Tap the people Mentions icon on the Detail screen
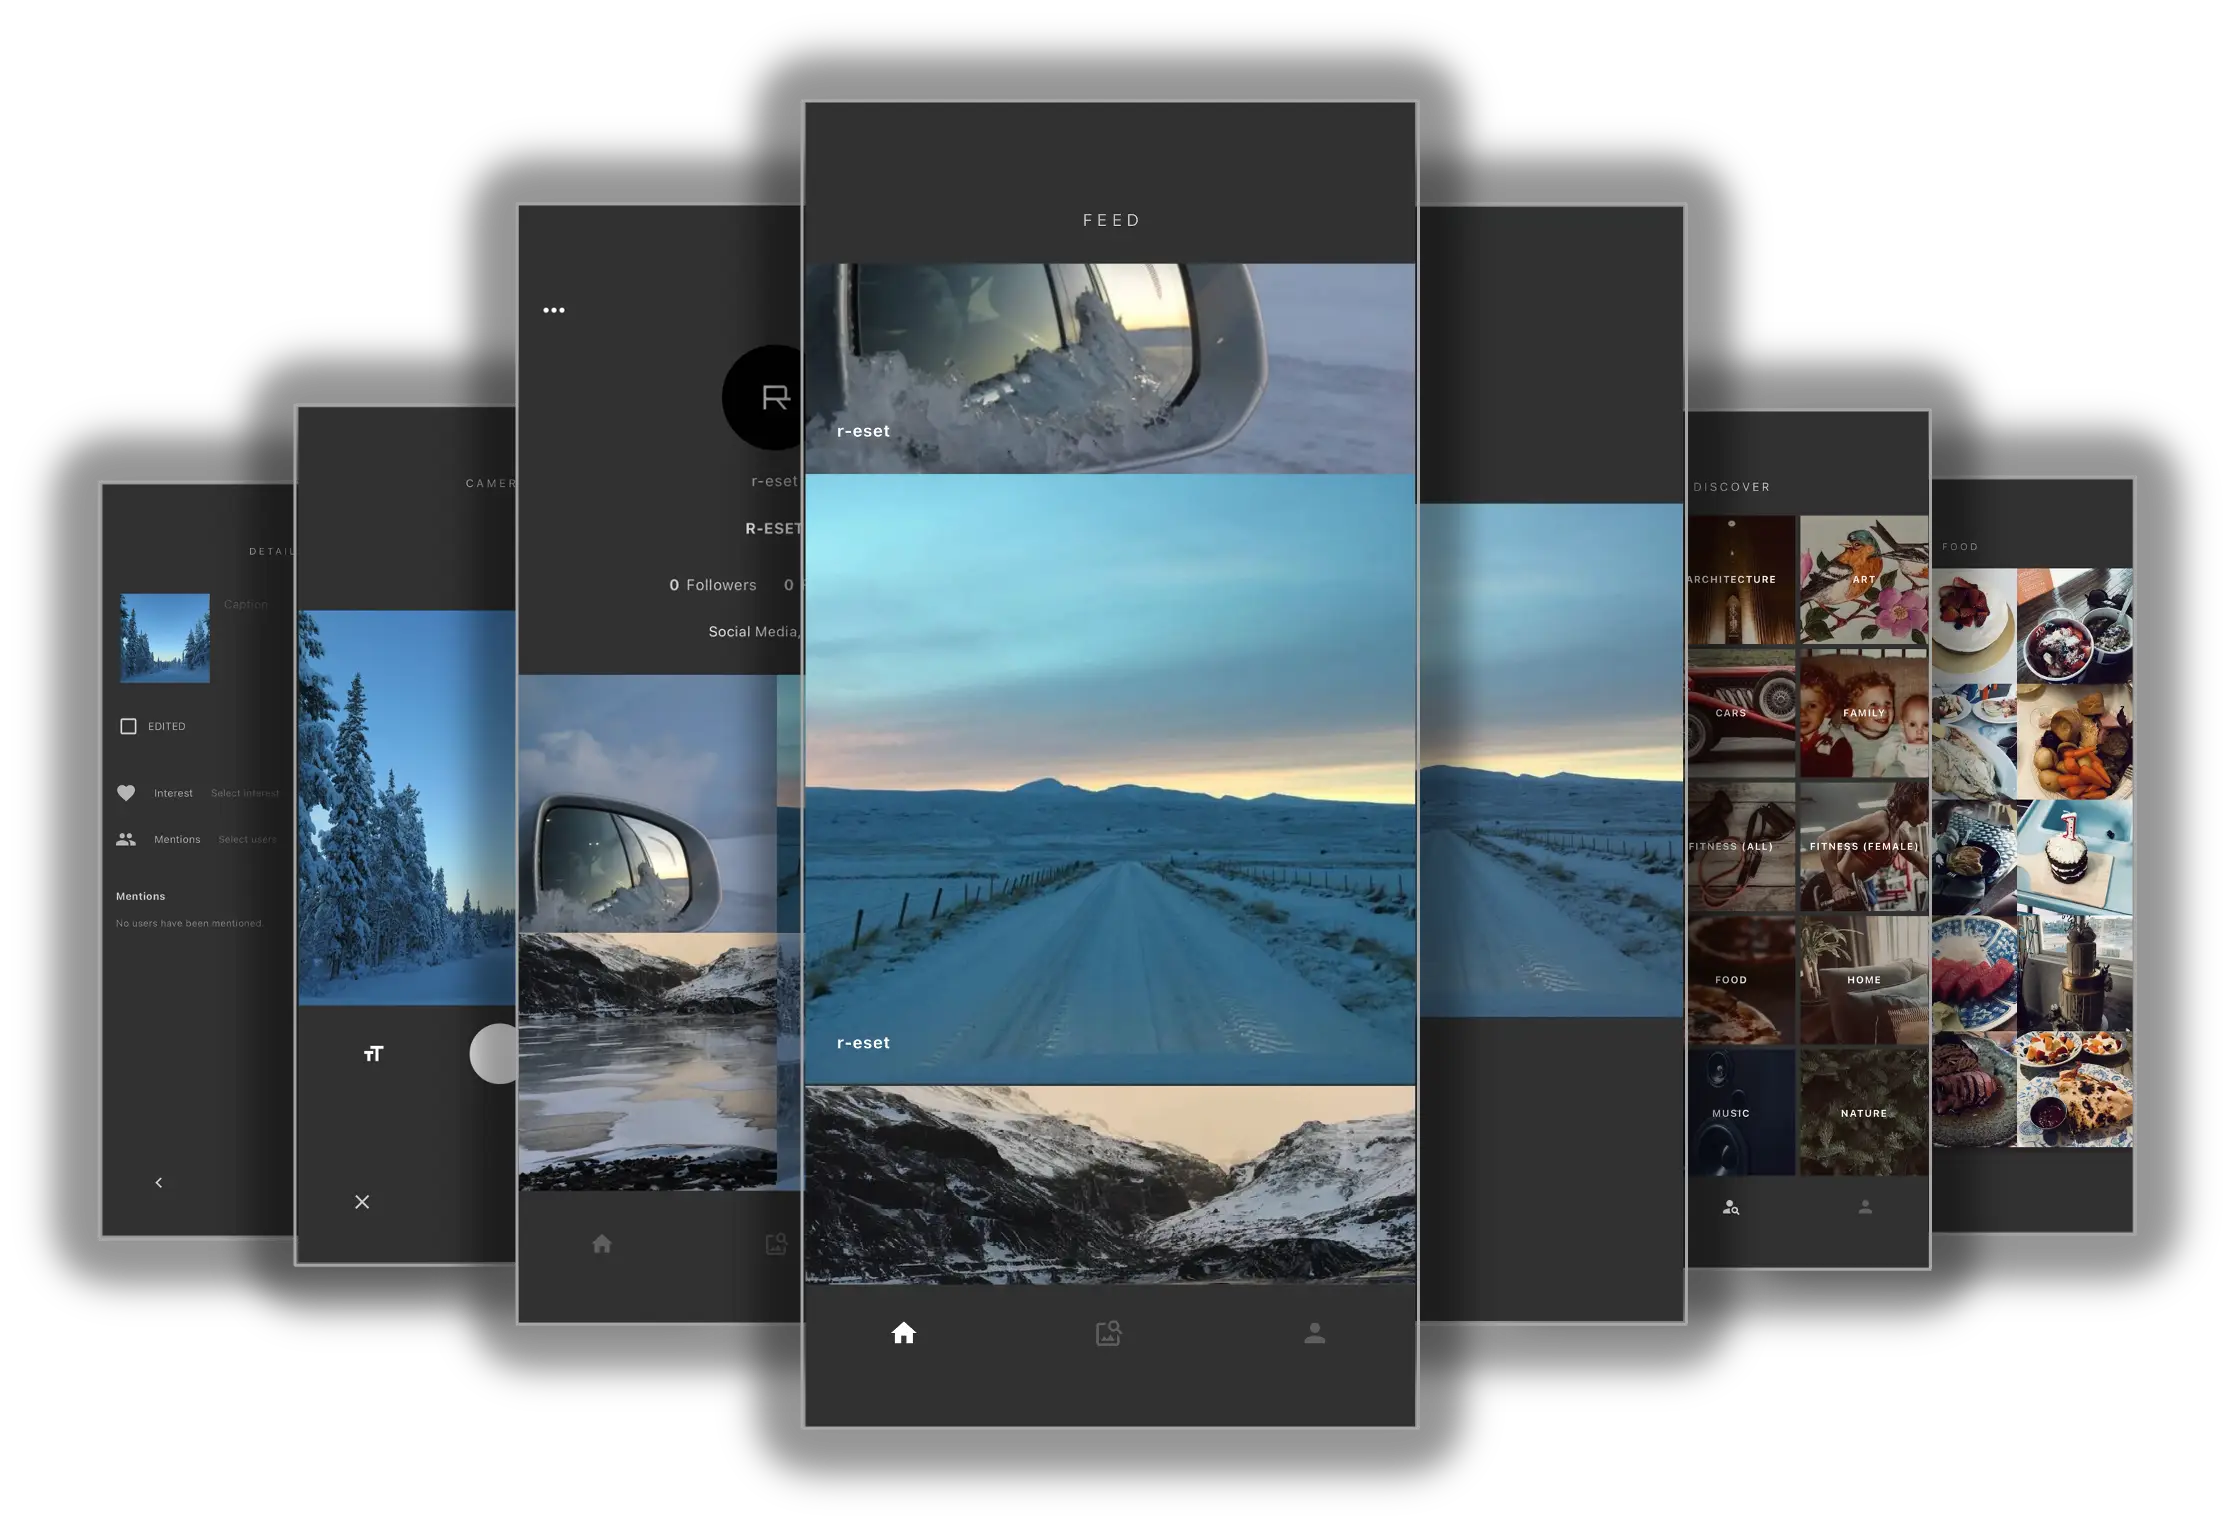Viewport: 2236px width, 1530px height. (126, 839)
